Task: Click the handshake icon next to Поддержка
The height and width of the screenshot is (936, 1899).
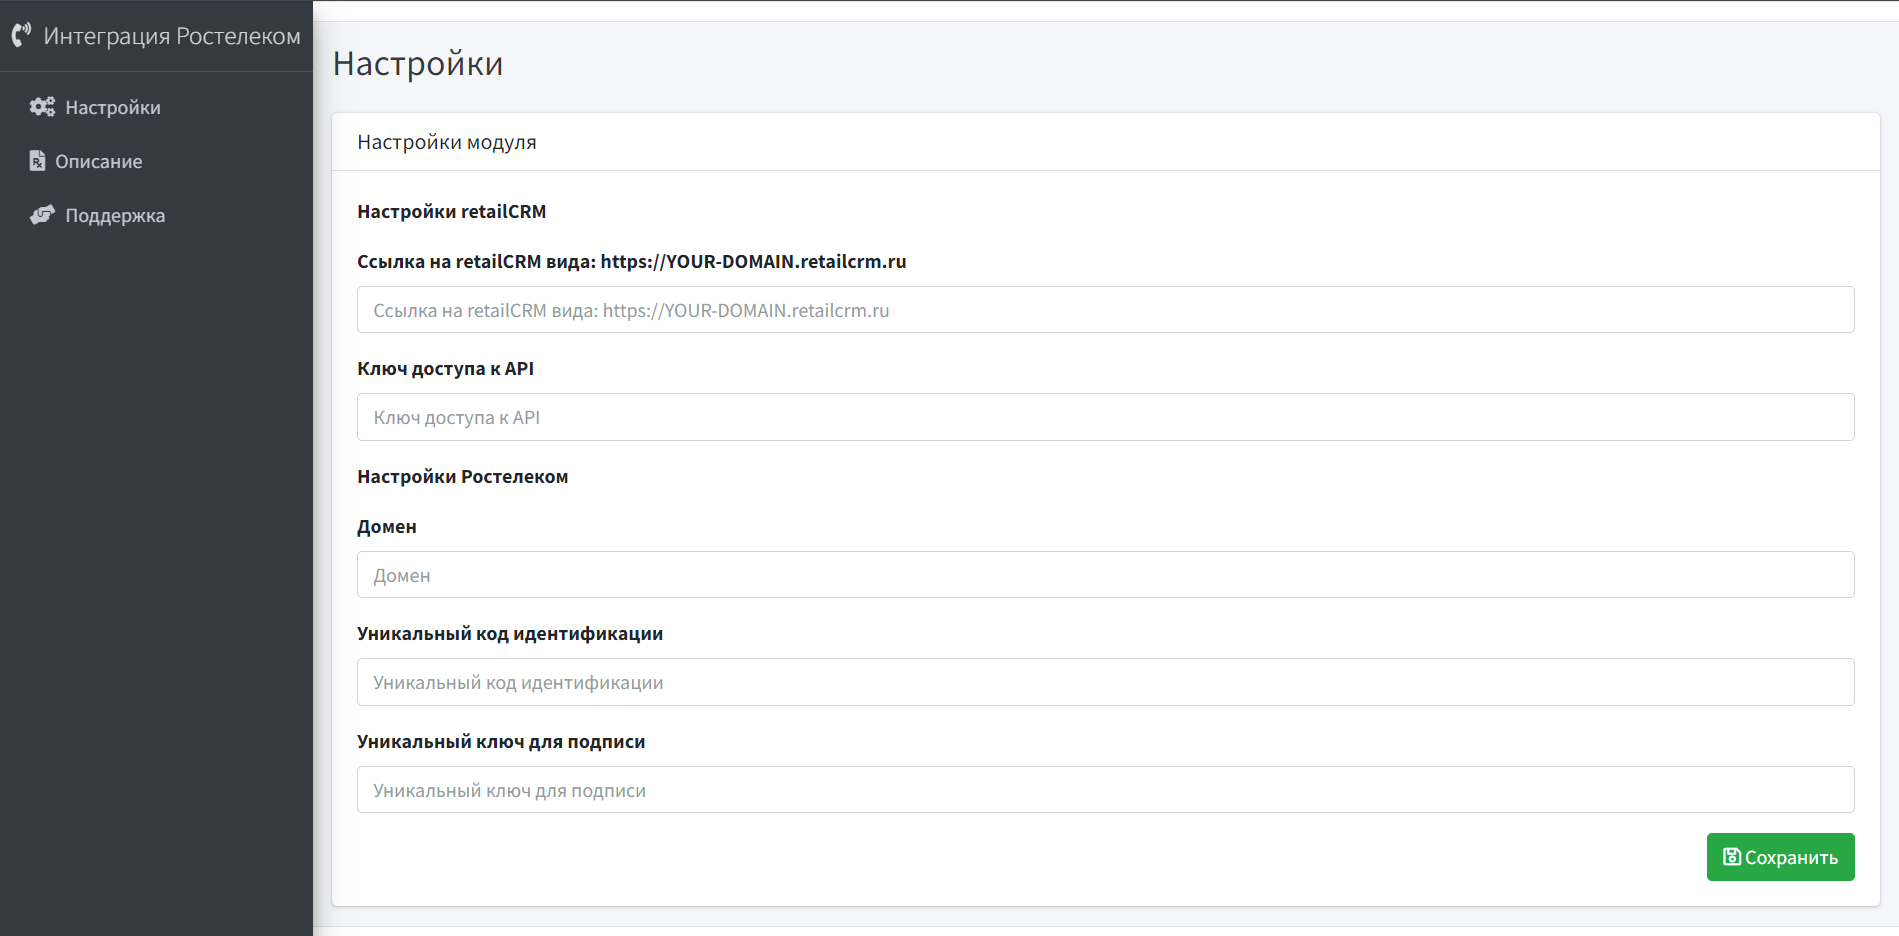Action: (42, 215)
